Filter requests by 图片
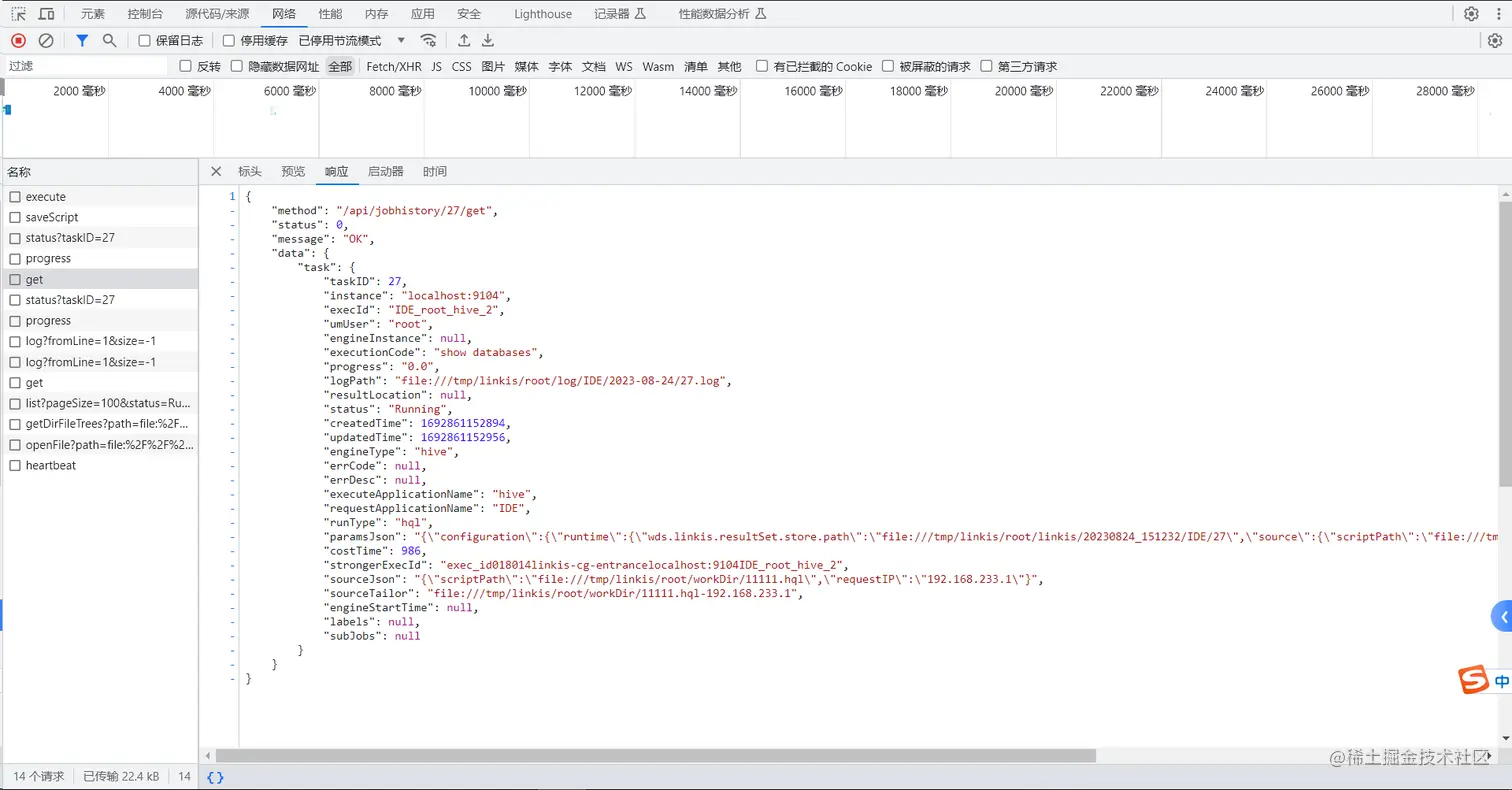Viewport: 1512px width, 790px height. click(493, 66)
